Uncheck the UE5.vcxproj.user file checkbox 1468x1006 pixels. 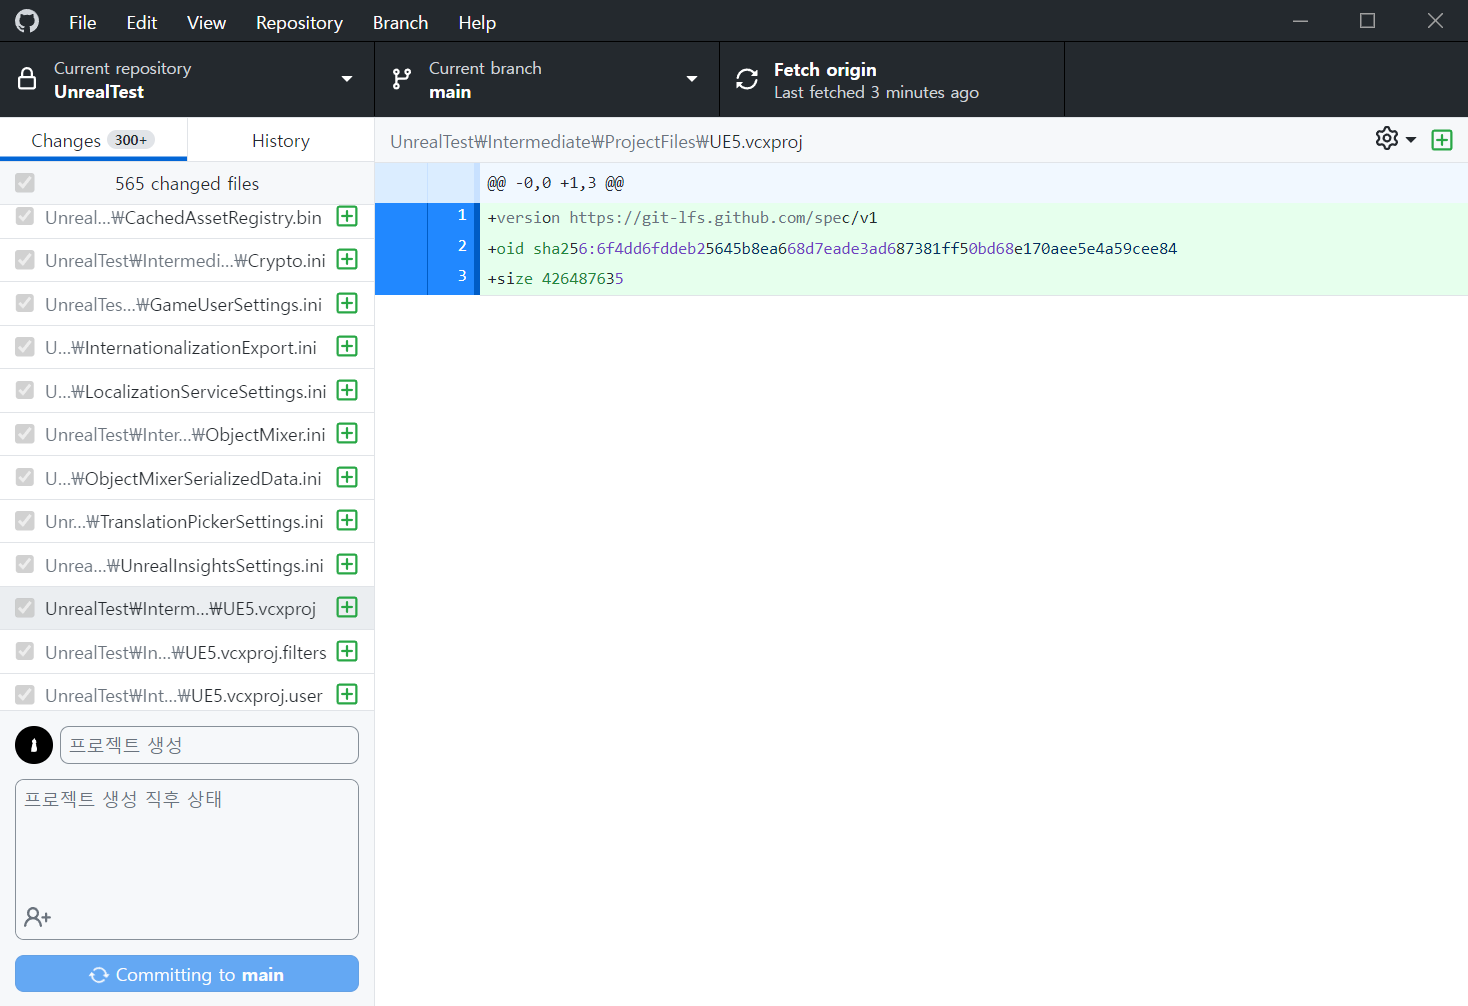pos(25,695)
